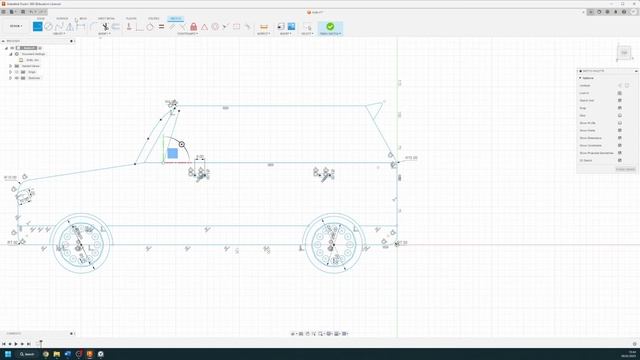Toggle the Show Profile checkbox
Screen dimensions: 640x360
click(x=620, y=123)
